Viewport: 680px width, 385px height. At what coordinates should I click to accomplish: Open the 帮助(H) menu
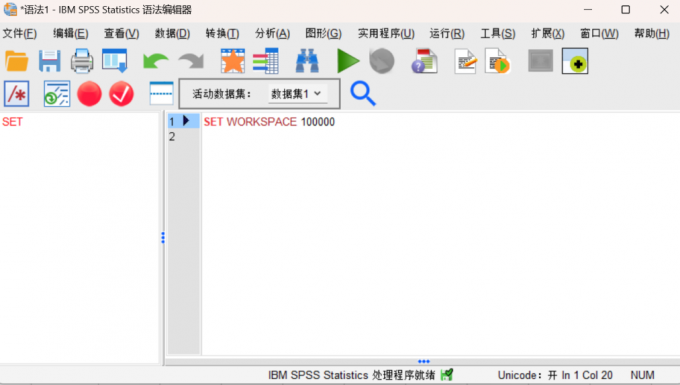point(652,33)
